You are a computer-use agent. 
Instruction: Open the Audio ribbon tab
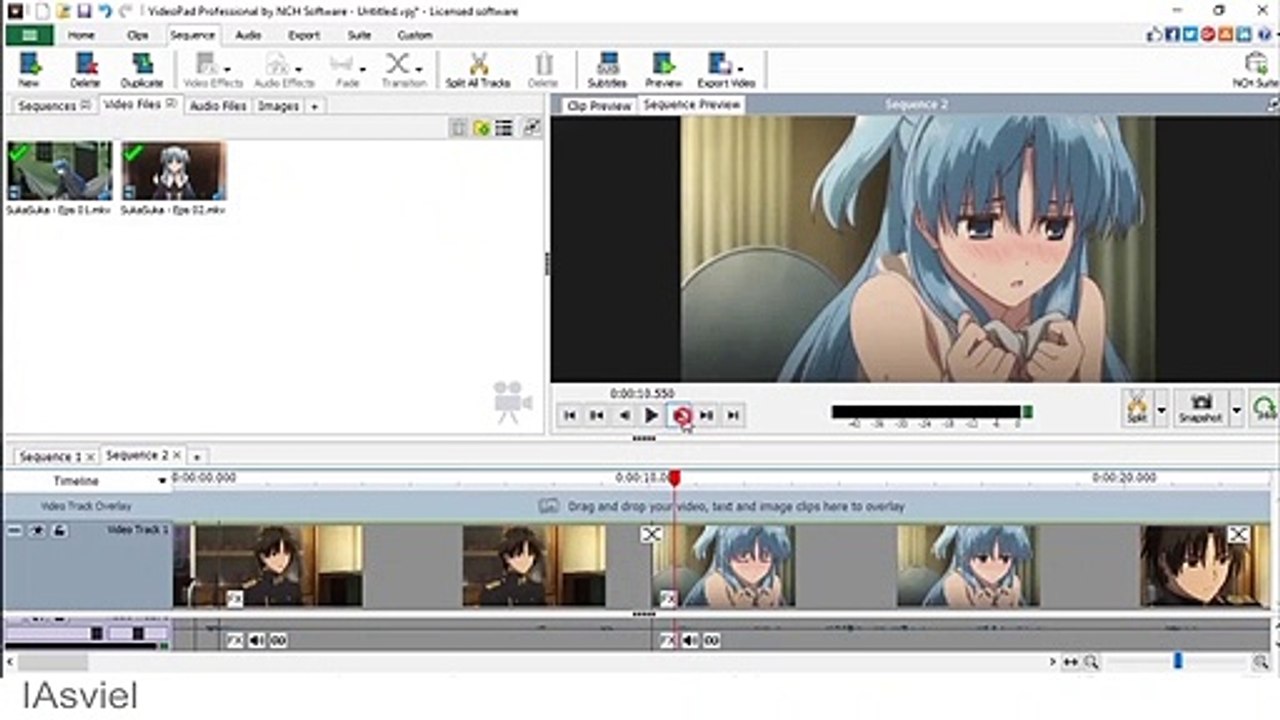(x=248, y=35)
